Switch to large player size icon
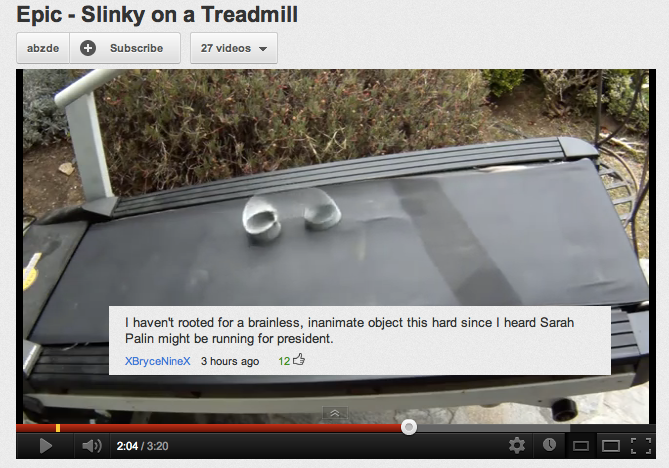Image resolution: width=669 pixels, height=468 pixels. click(x=611, y=446)
